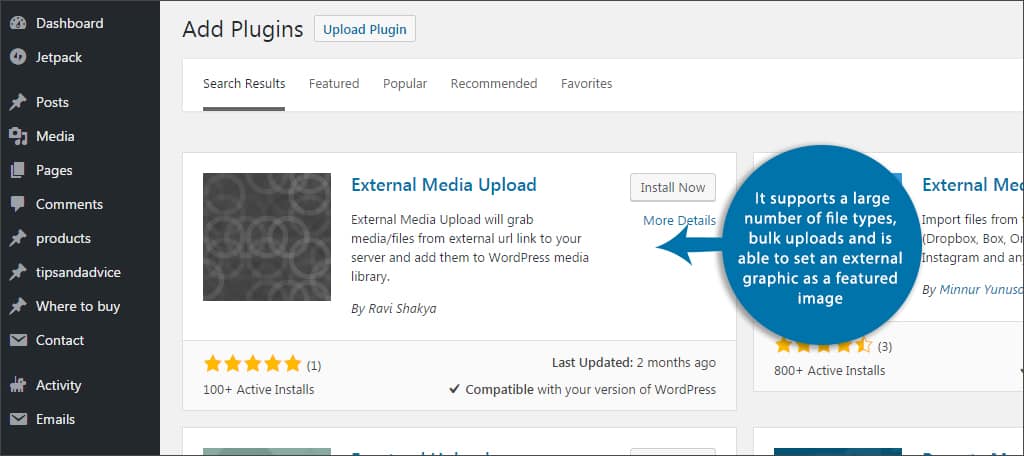Click the (1) rating count
The height and width of the screenshot is (456, 1024).
click(313, 366)
